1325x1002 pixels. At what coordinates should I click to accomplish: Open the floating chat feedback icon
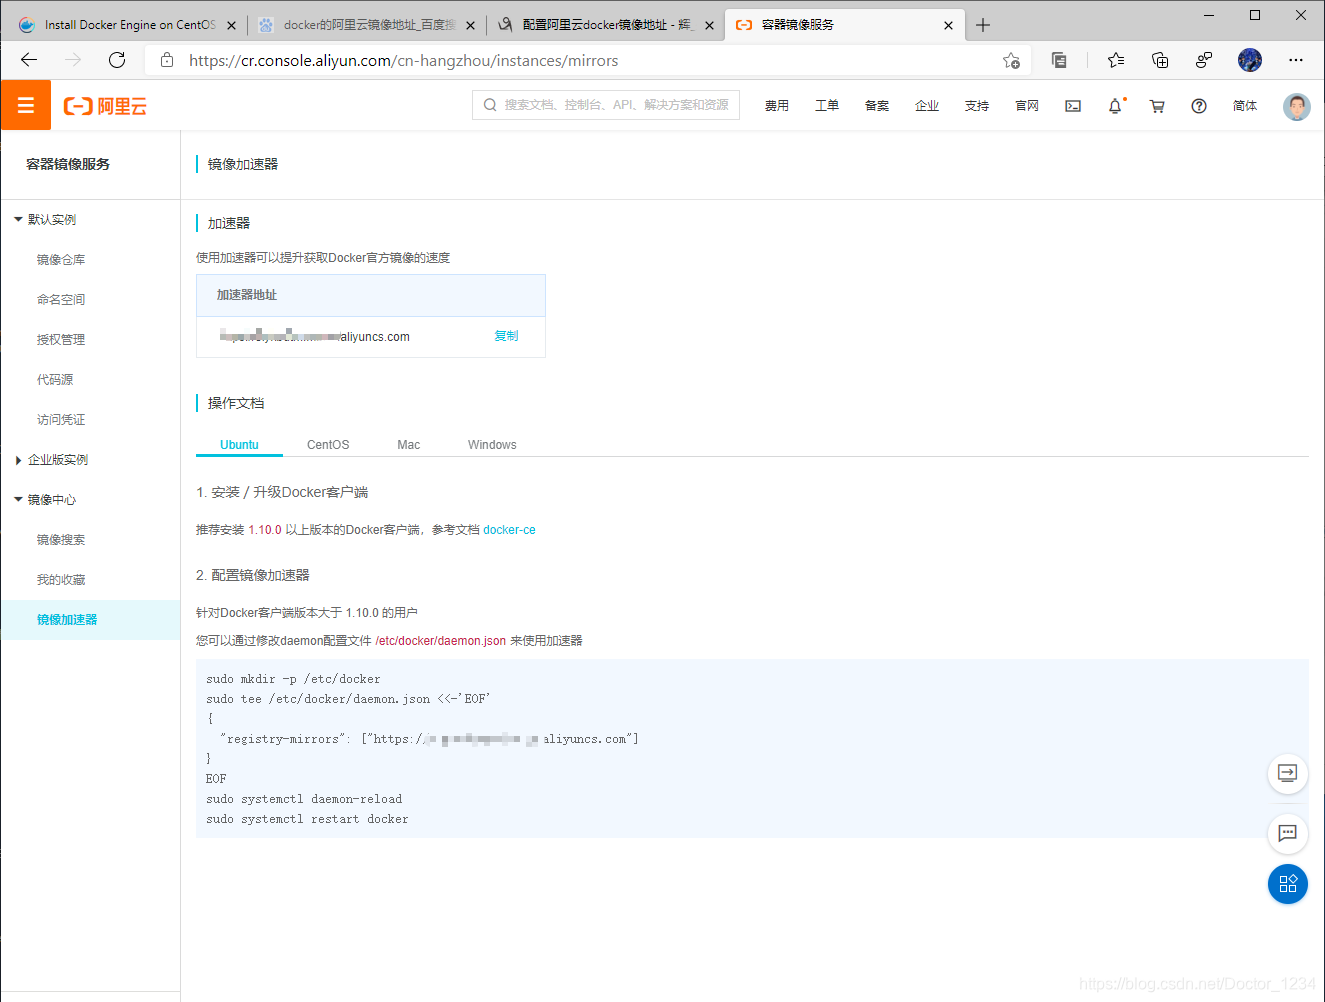coord(1288,833)
